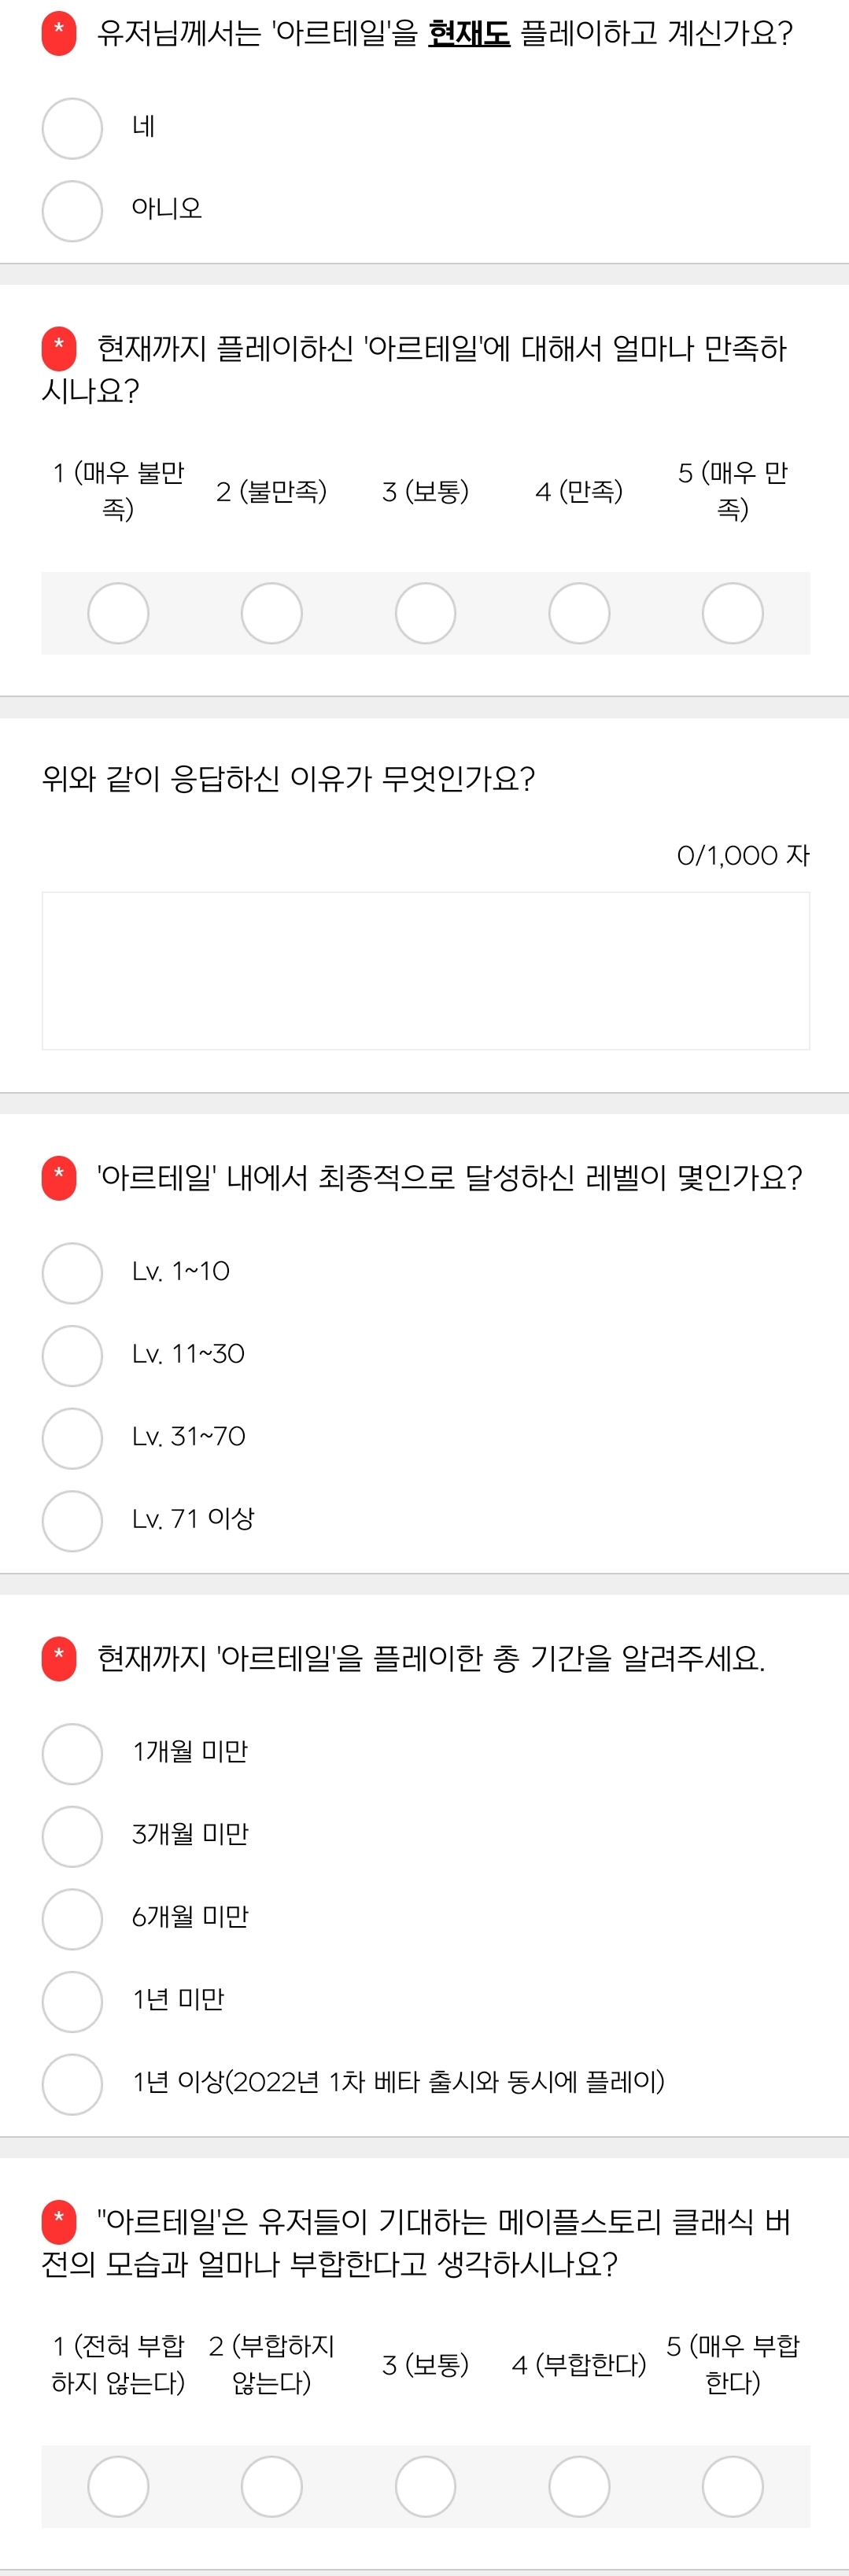This screenshot has height=2576, width=849.
Task: Select '네' for currently playing question
Action: 72,128
